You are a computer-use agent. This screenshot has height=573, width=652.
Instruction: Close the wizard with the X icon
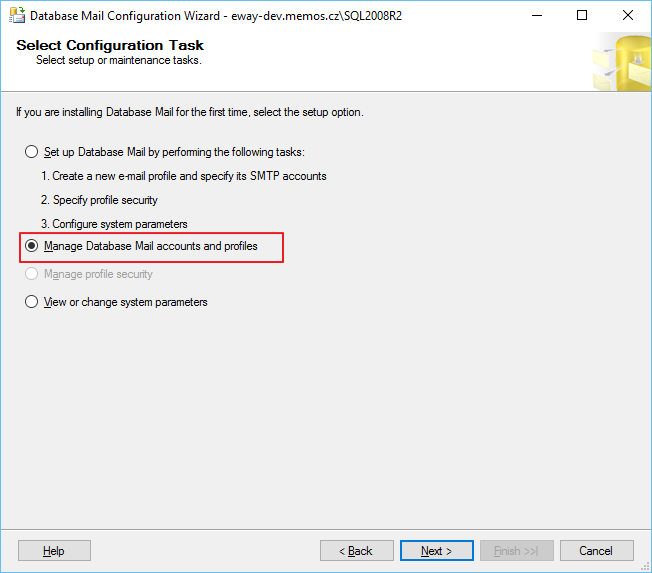[x=627, y=15]
